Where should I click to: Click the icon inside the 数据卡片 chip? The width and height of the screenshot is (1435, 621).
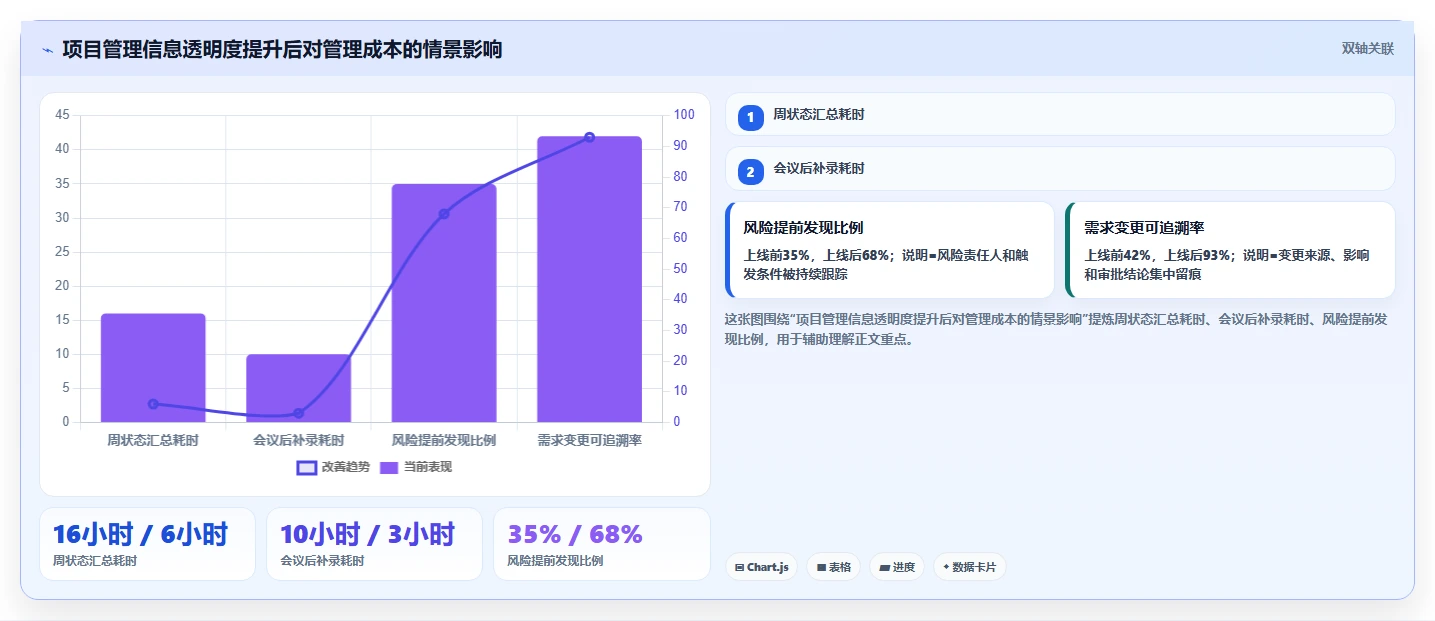coord(946,567)
